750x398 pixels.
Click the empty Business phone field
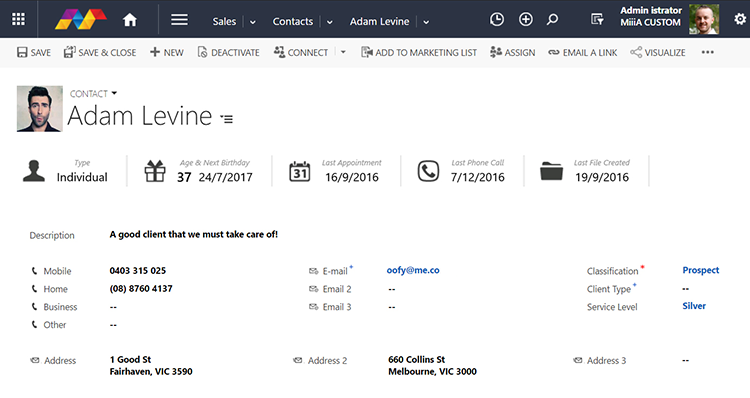[113, 307]
